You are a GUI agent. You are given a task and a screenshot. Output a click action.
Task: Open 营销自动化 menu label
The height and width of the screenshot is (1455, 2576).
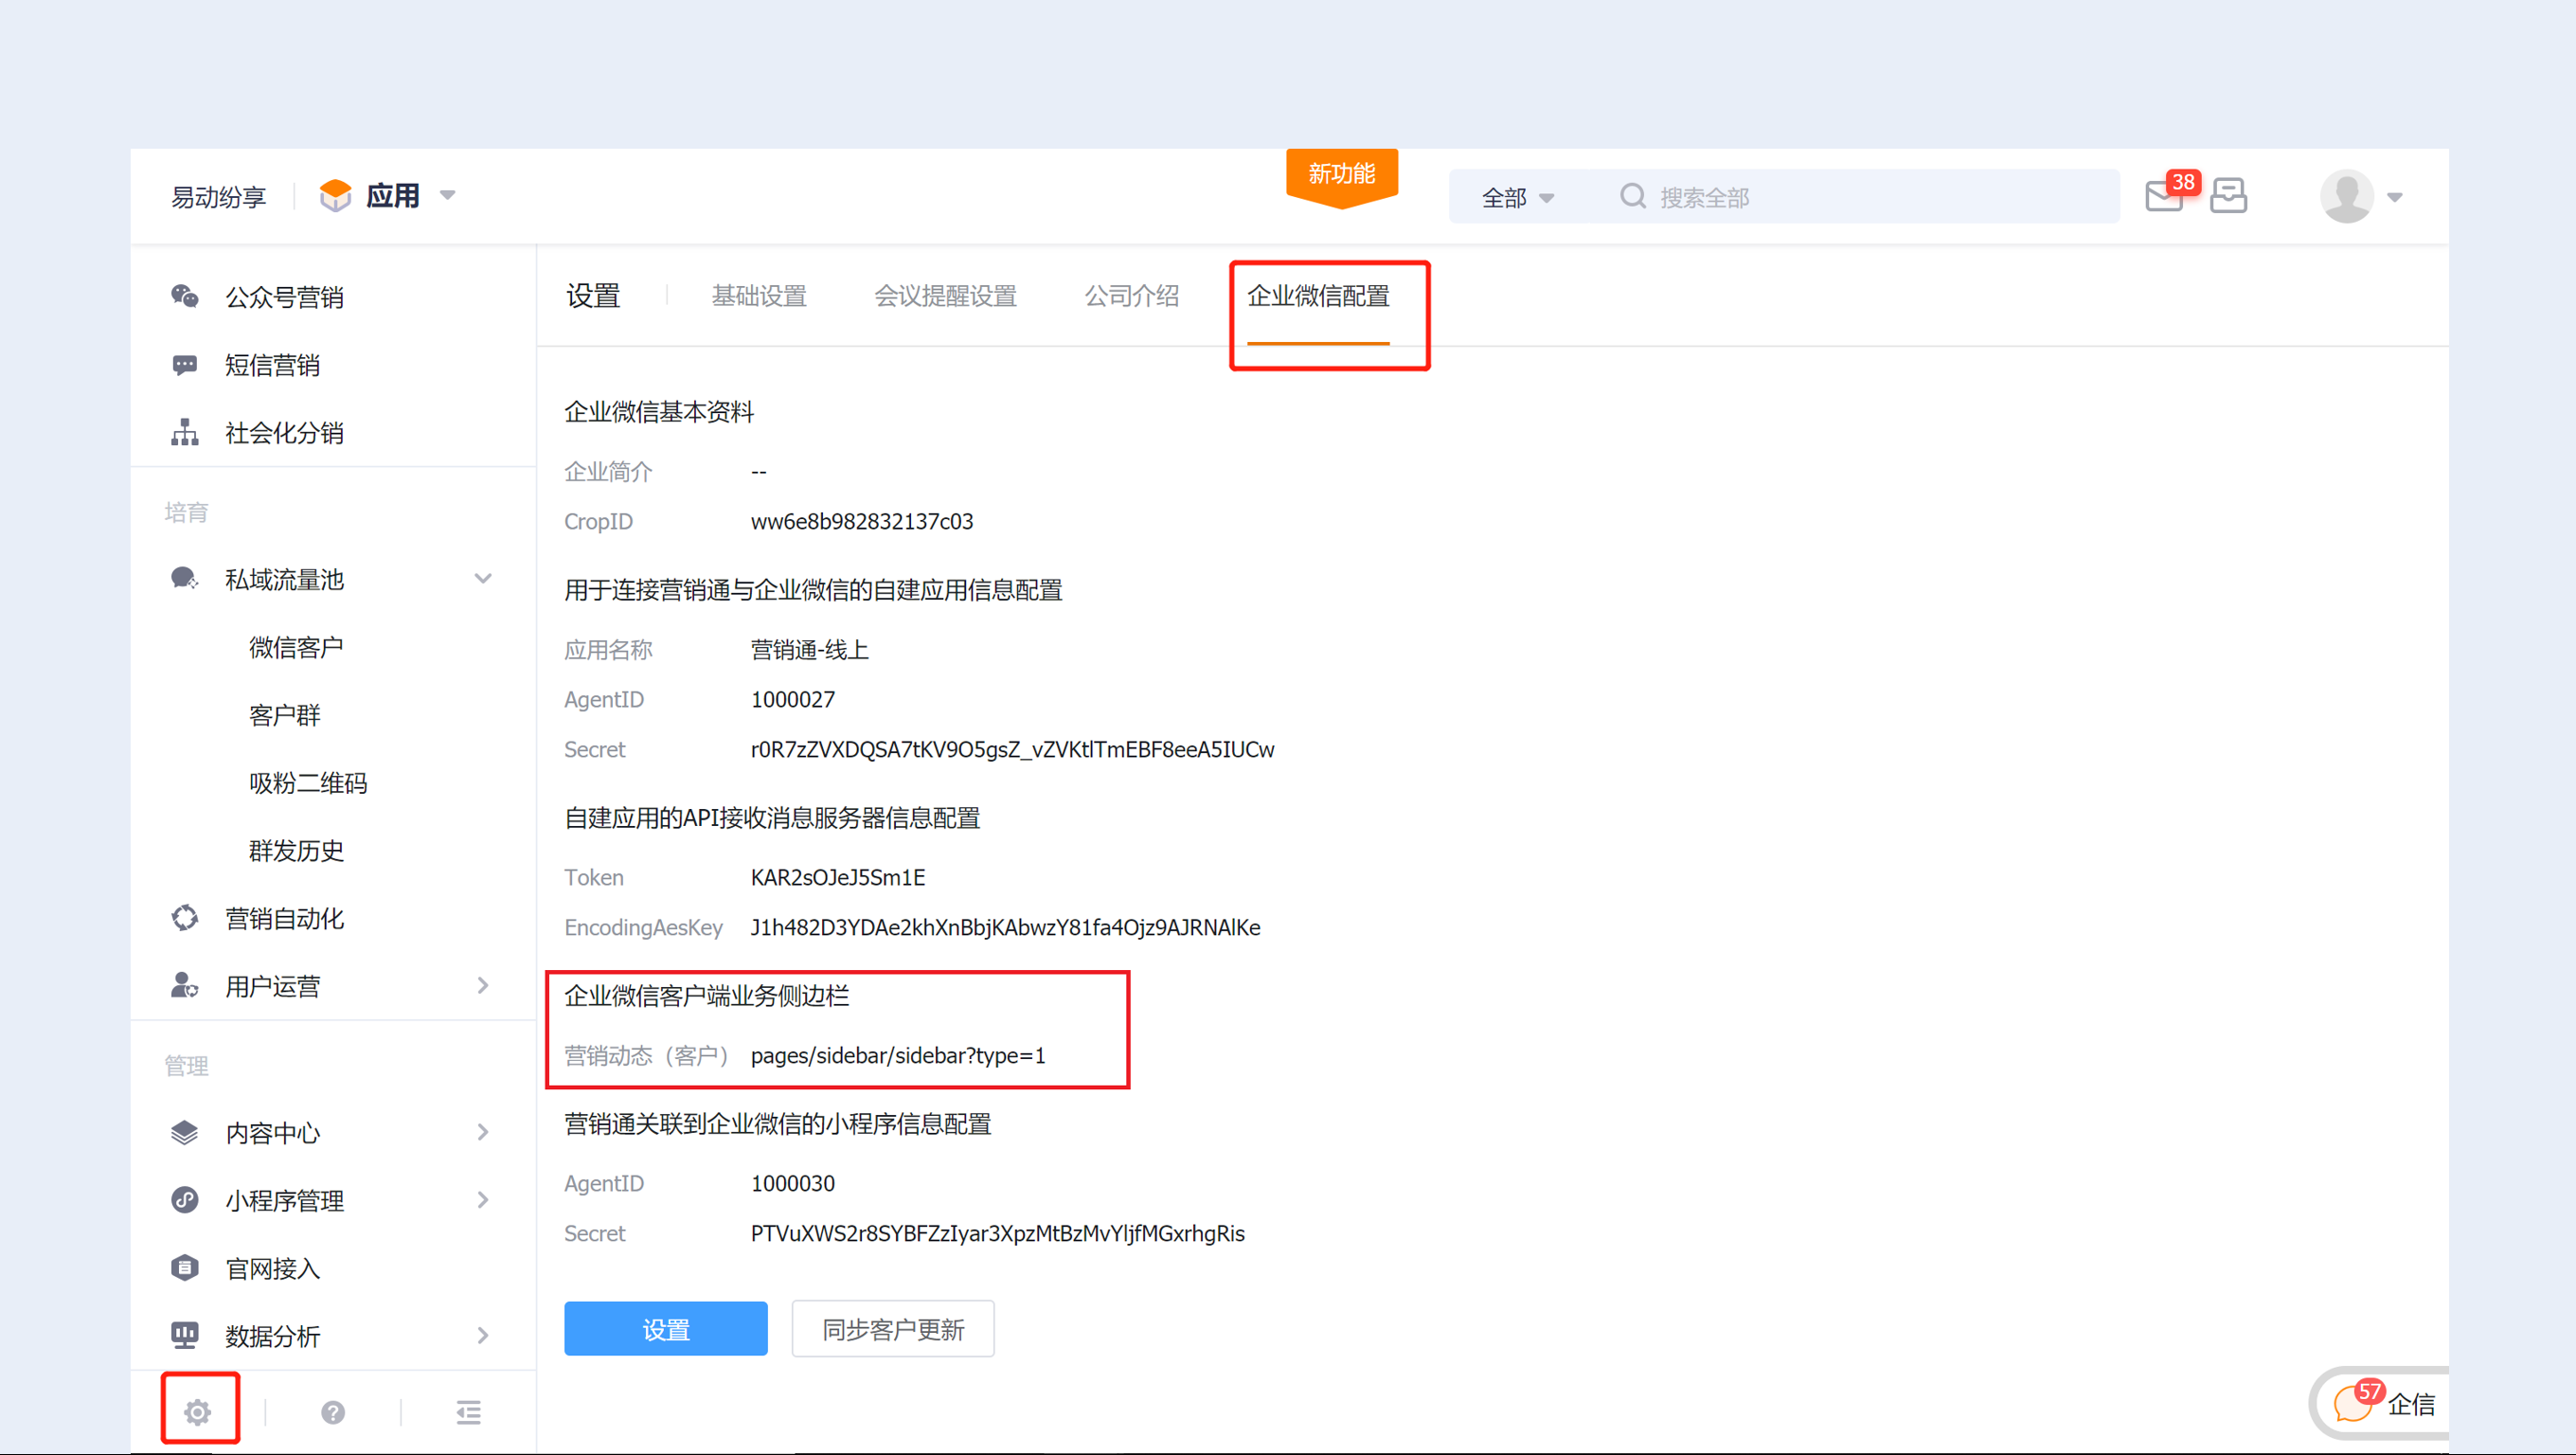click(x=284, y=919)
